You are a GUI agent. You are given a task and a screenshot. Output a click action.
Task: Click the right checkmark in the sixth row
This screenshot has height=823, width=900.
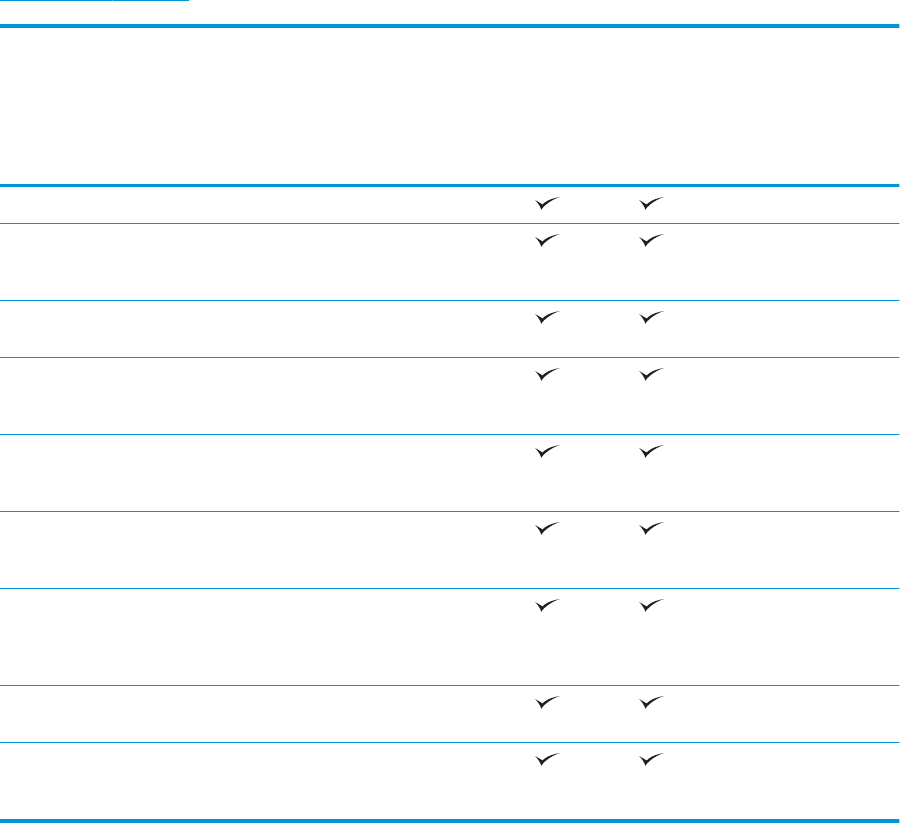[x=654, y=529]
